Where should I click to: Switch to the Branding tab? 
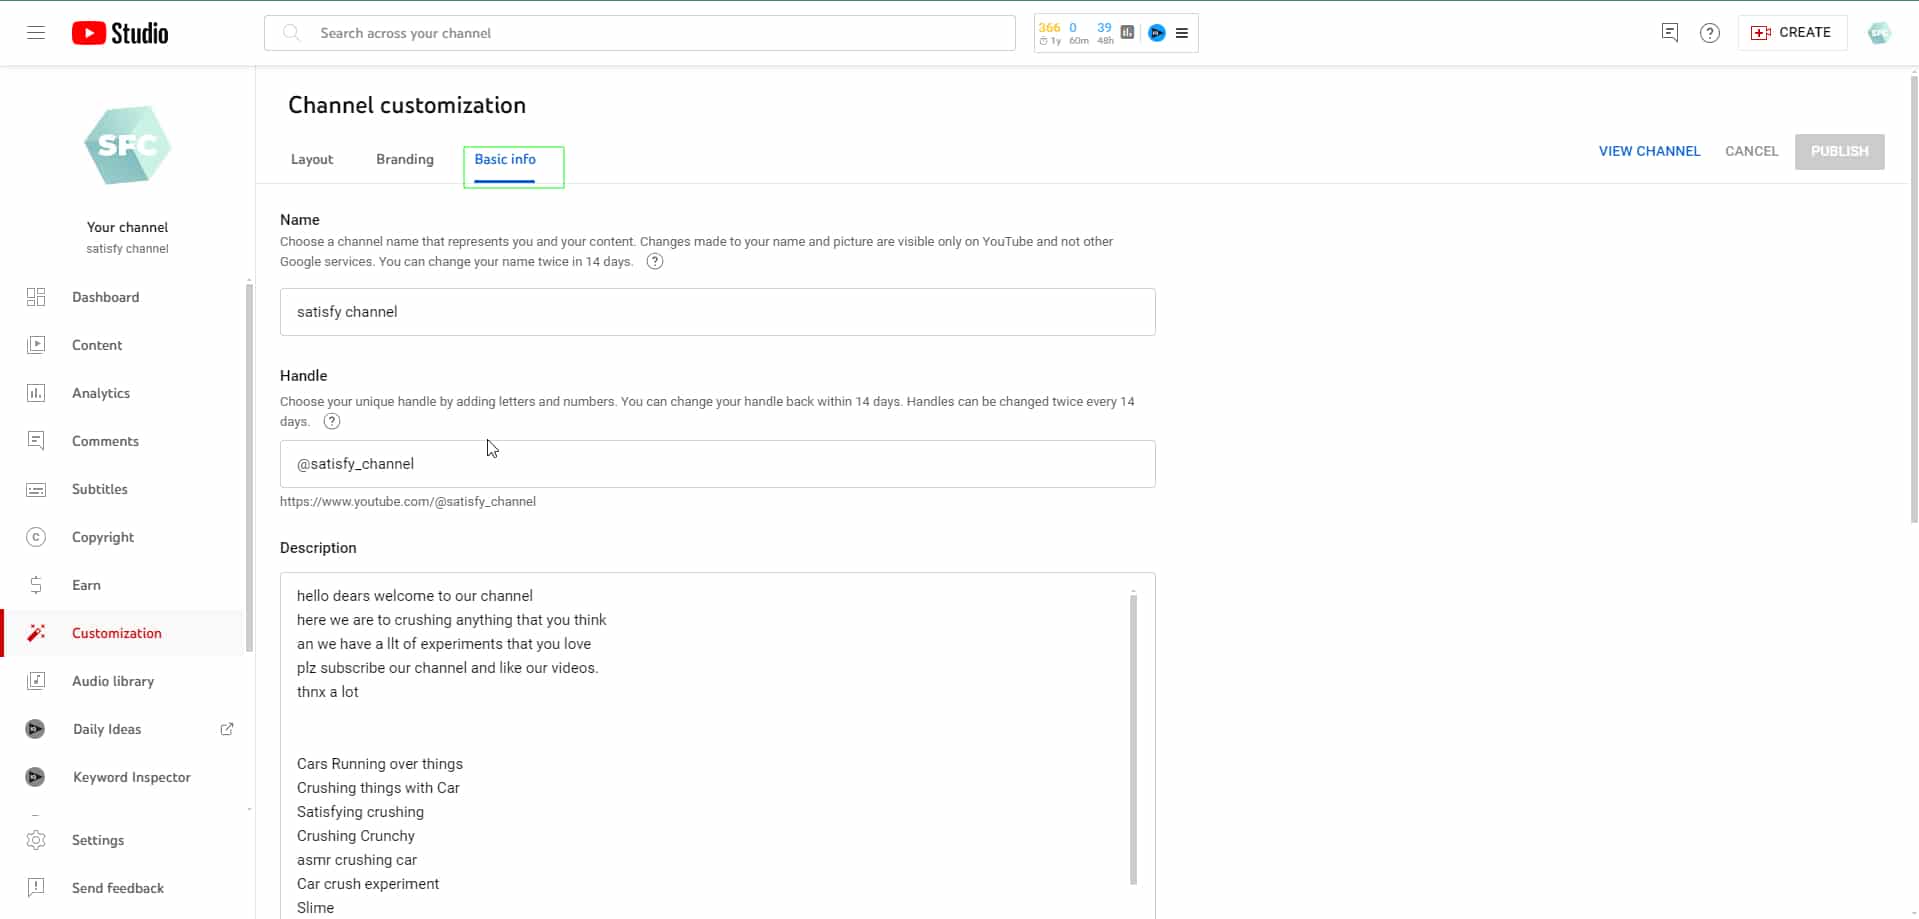(405, 160)
